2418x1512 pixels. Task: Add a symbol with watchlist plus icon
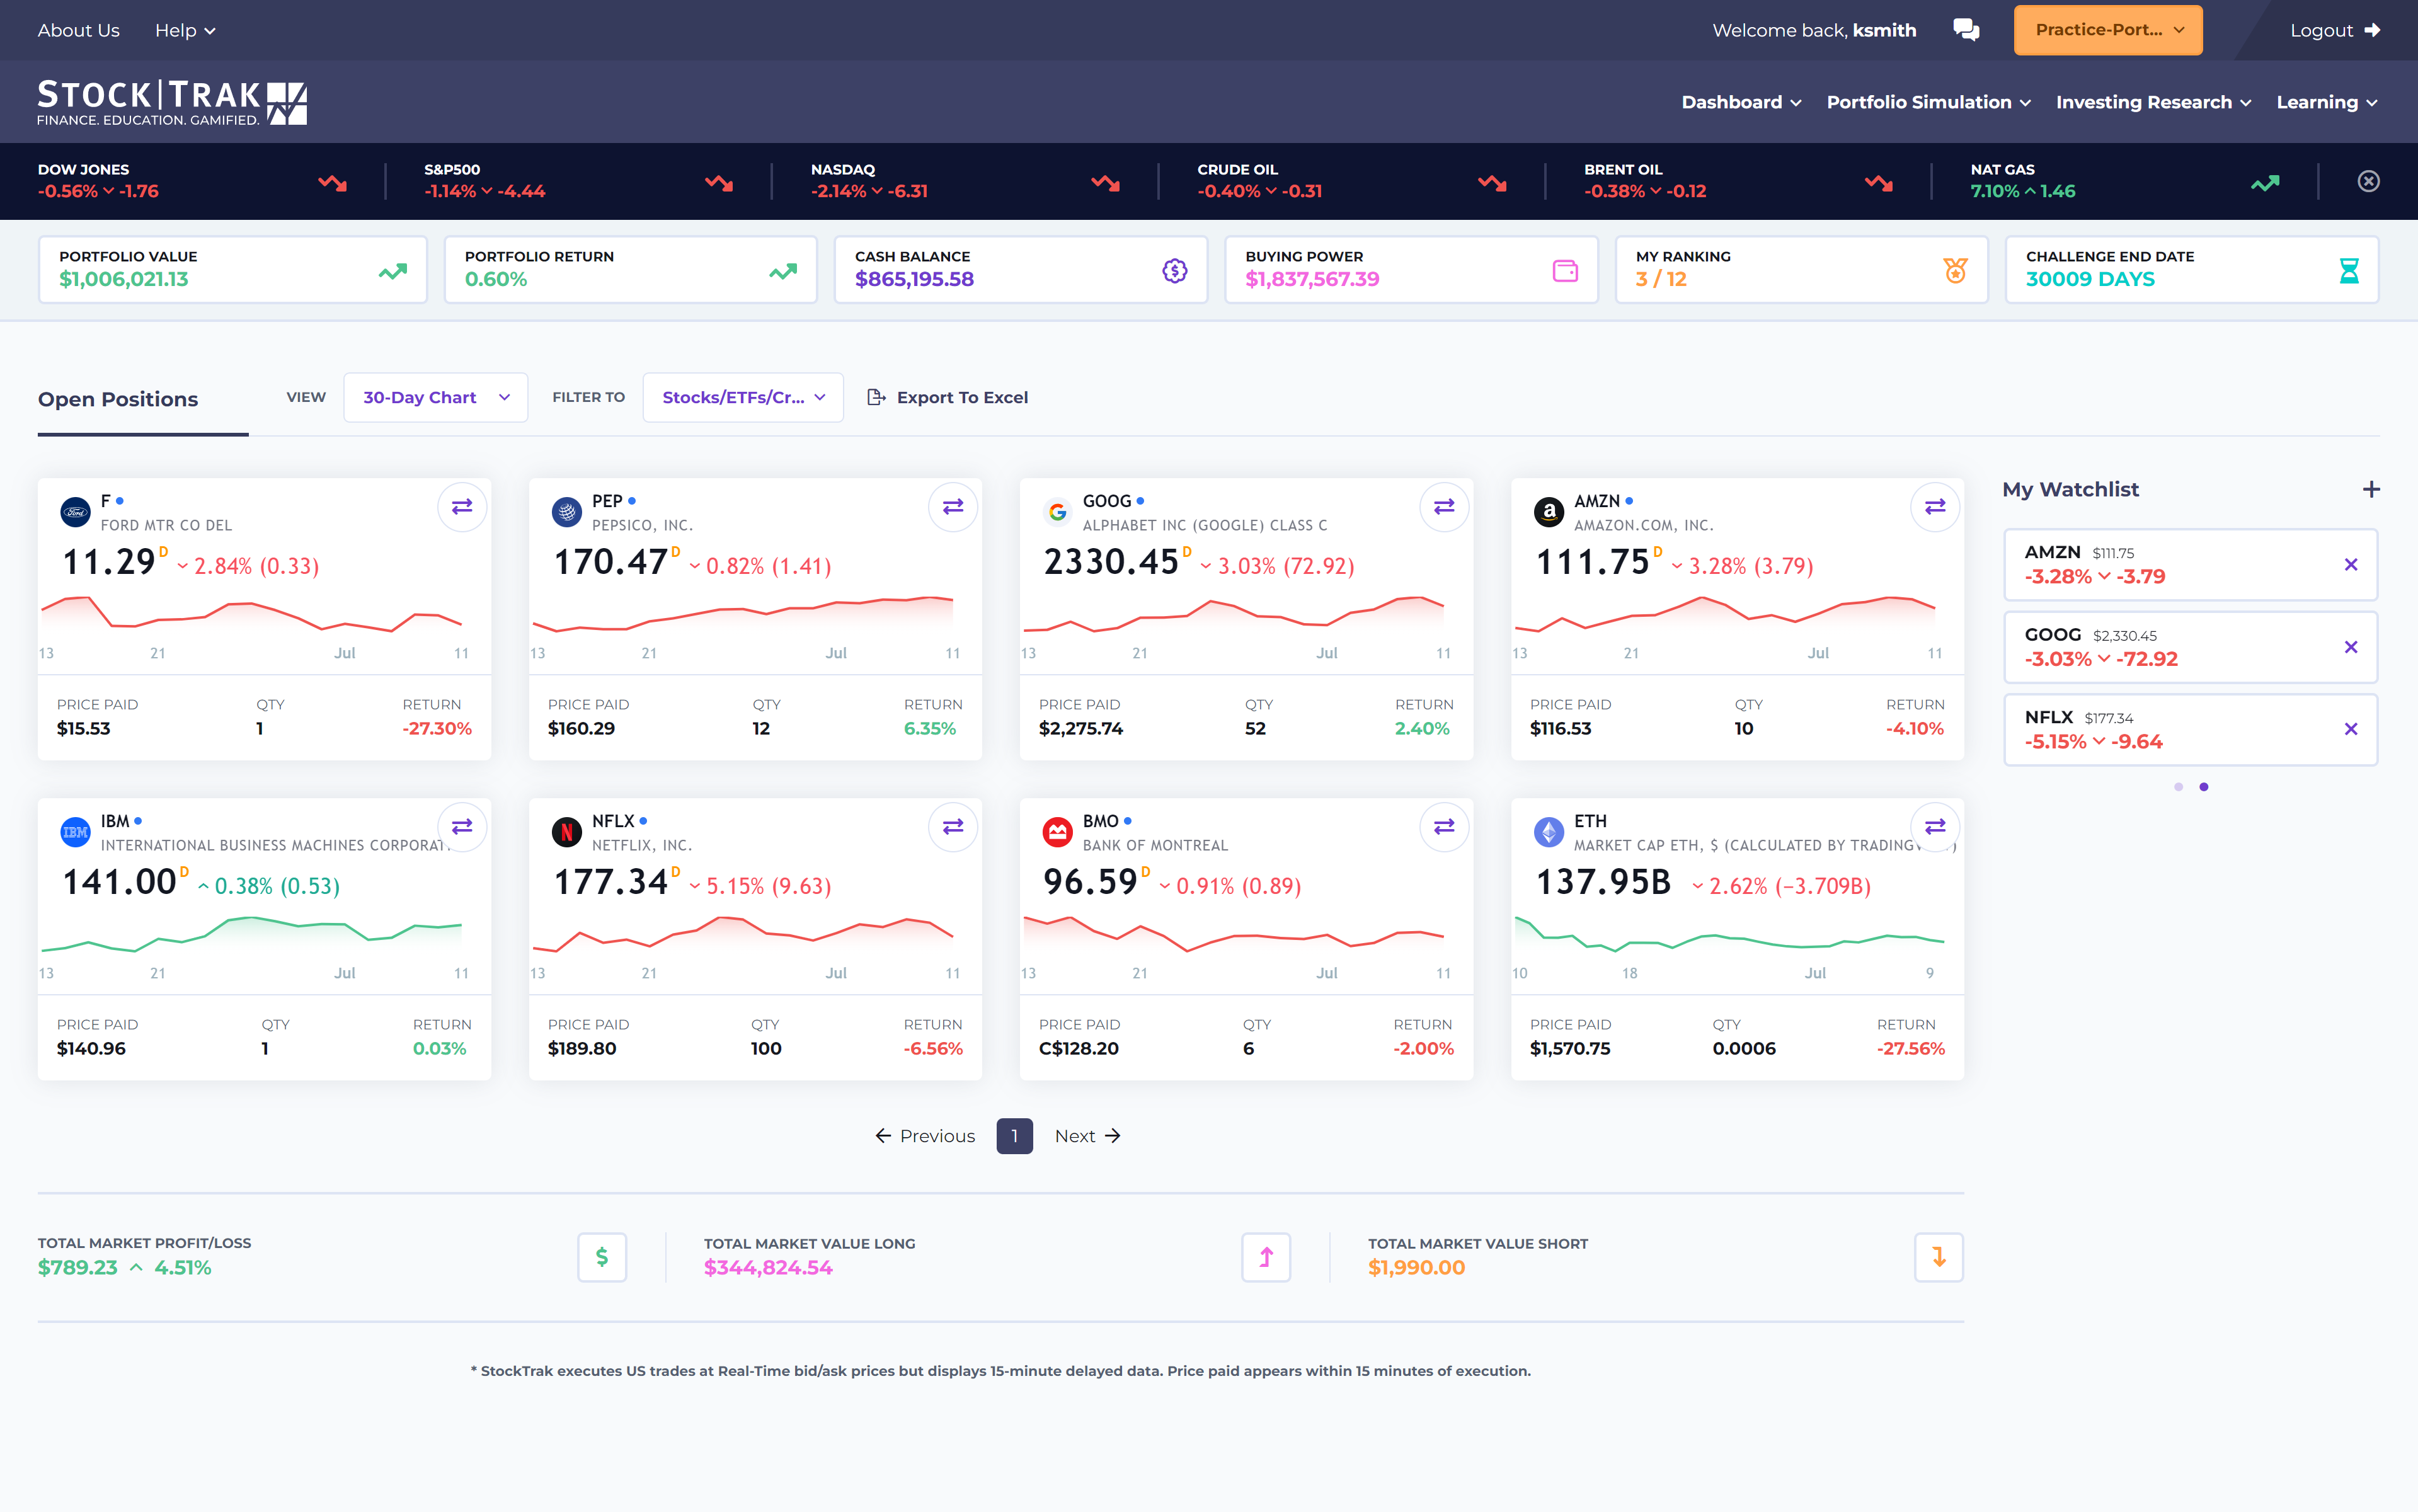coord(2370,489)
